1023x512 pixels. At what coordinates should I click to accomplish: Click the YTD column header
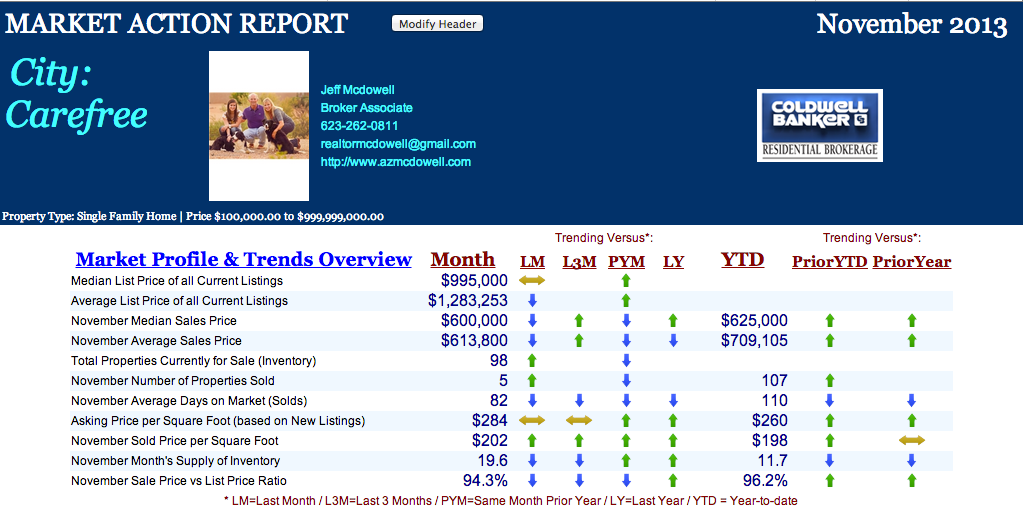pyautogui.click(x=742, y=259)
